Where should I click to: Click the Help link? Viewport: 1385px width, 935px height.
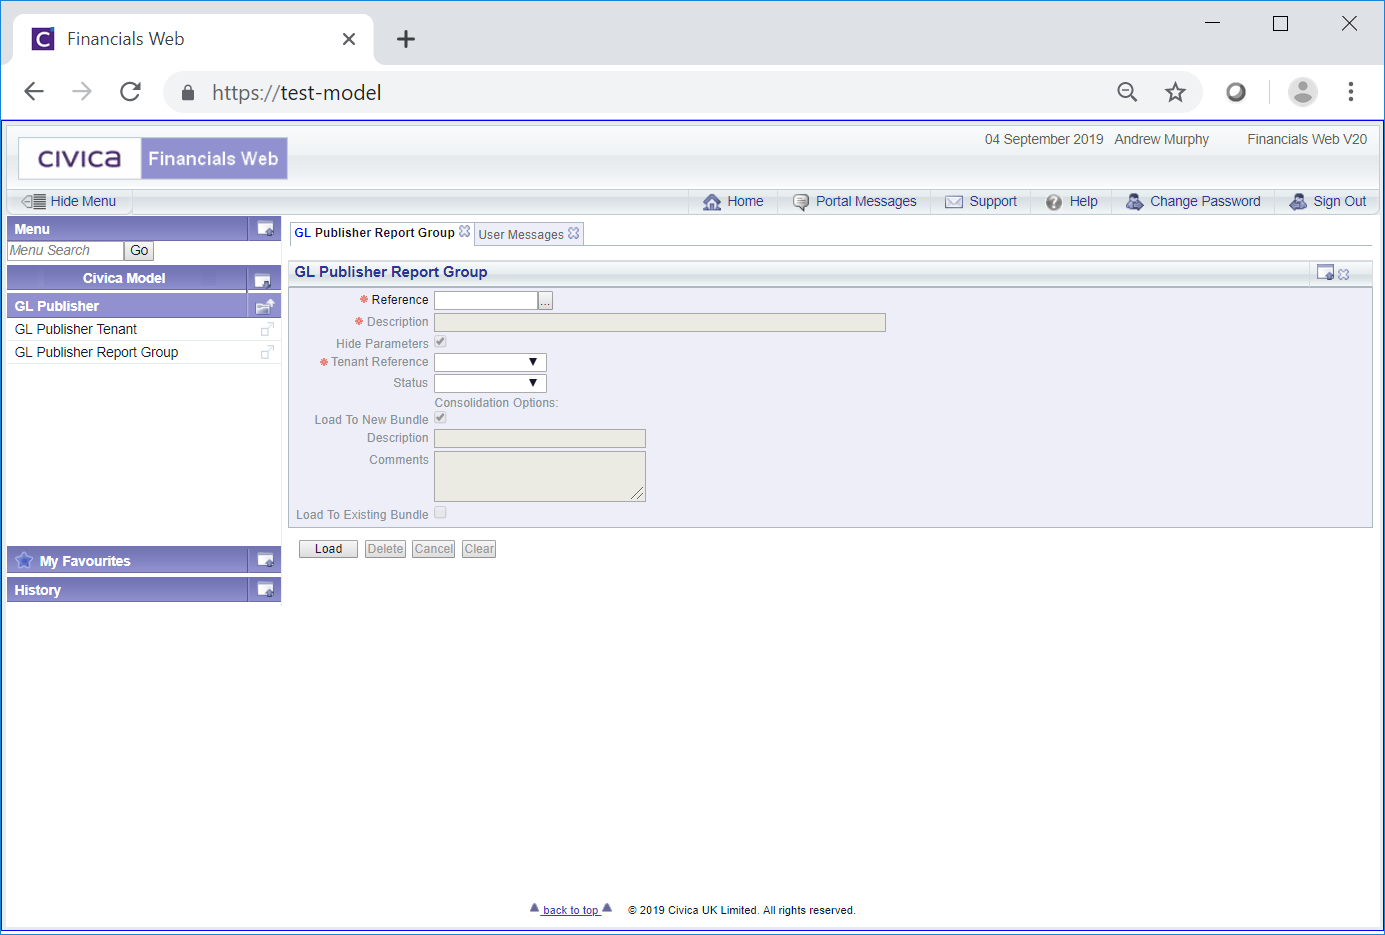point(1083,202)
